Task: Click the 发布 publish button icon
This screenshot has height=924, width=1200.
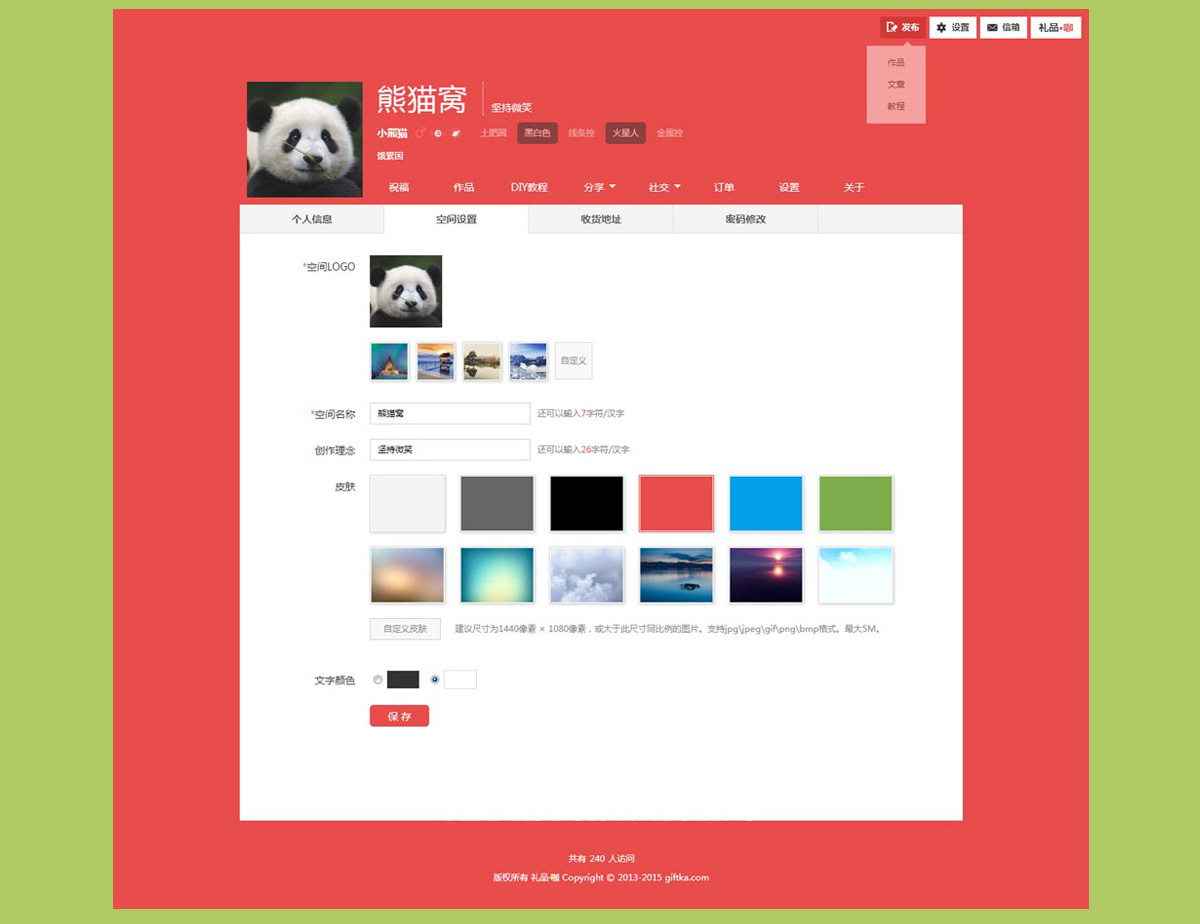Action: pos(892,28)
